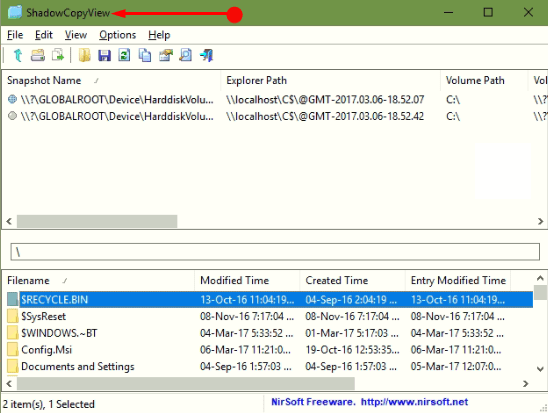The height and width of the screenshot is (413, 548).
Task: Click the Save floppy disk icon
Action: click(x=104, y=55)
